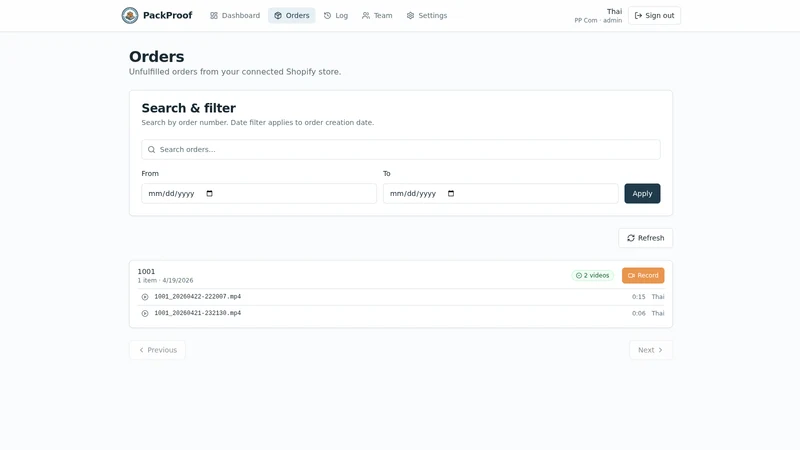Refresh the orders list
Viewport: 800px width, 450px height.
coord(645,238)
